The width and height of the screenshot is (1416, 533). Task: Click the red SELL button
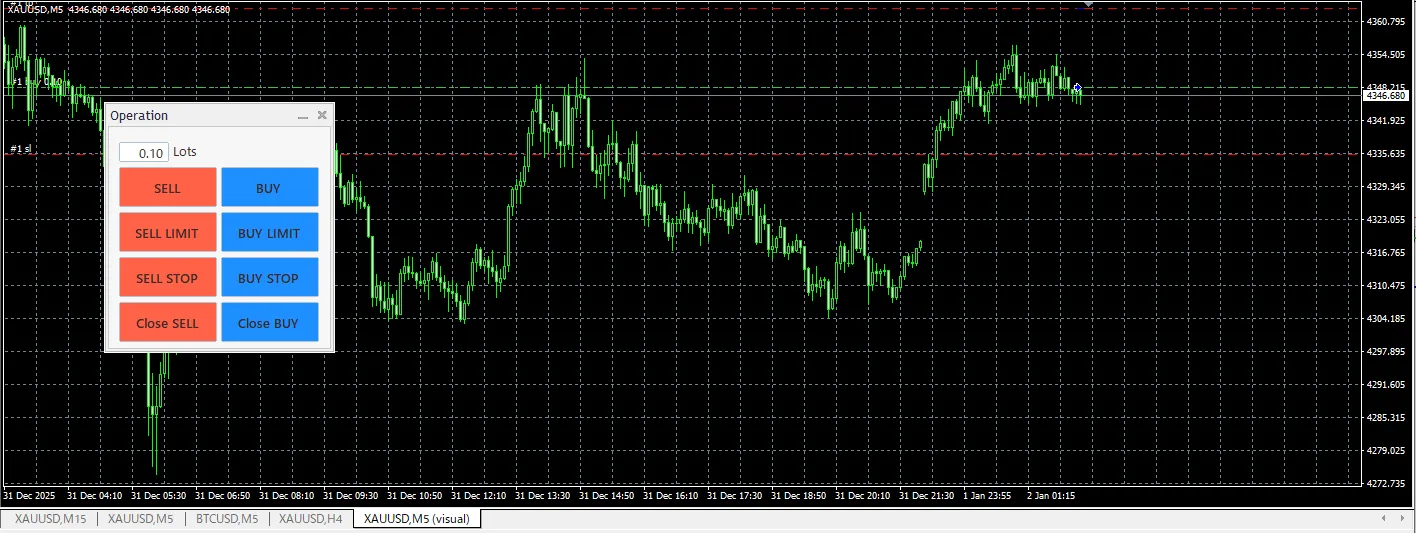coord(168,188)
